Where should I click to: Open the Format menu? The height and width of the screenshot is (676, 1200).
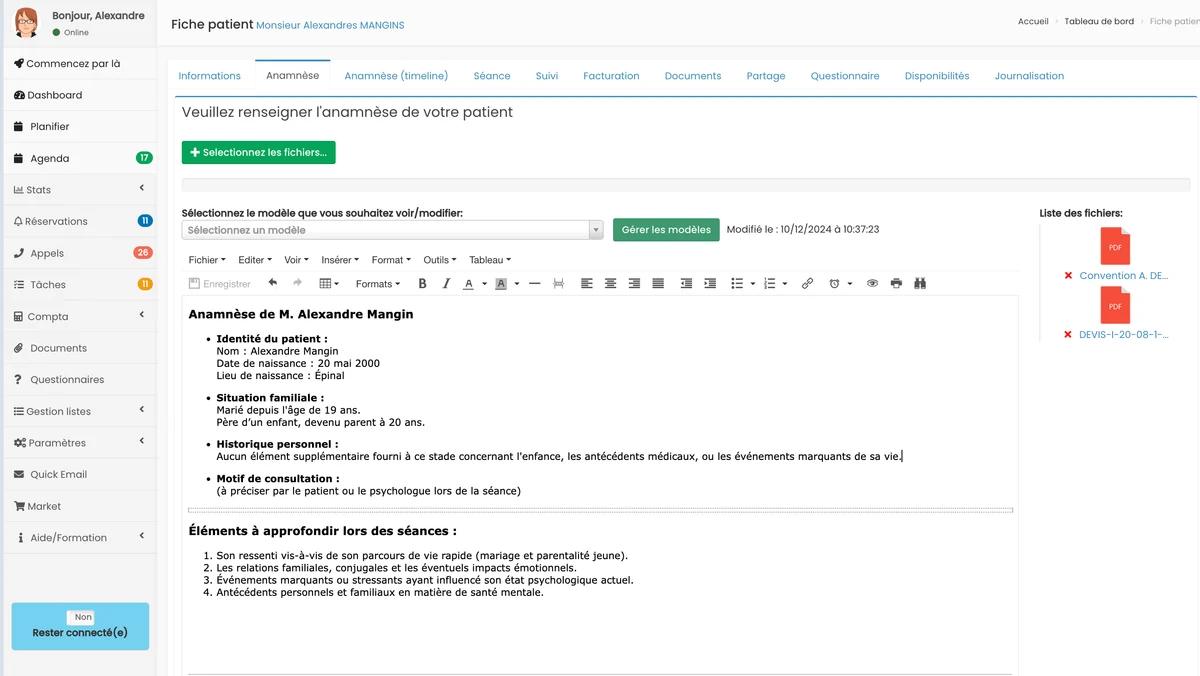click(x=391, y=260)
